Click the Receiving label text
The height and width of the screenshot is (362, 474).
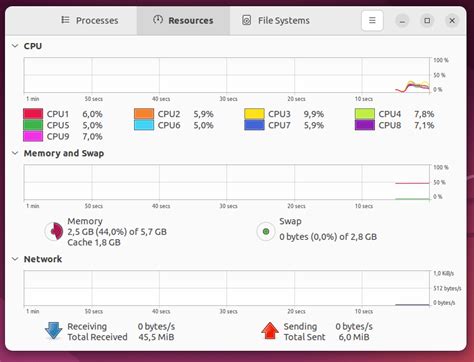click(x=87, y=326)
